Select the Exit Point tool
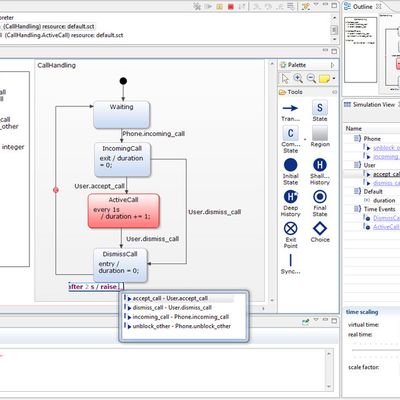 291,235
